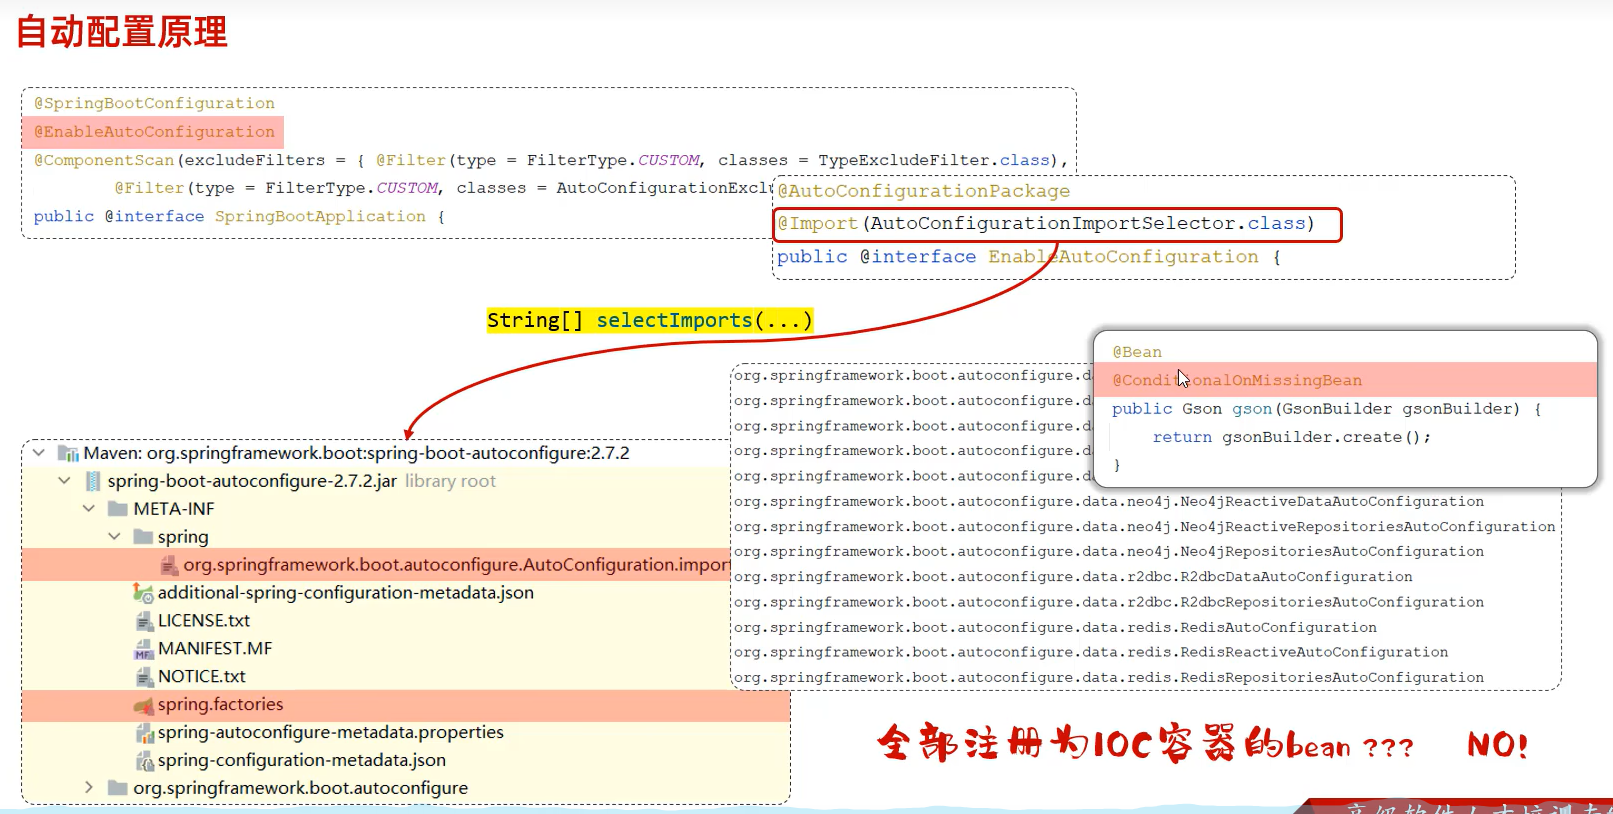Click the @EnableAutoConfiguration annotation
The image size is (1613, 814).
coord(154,132)
